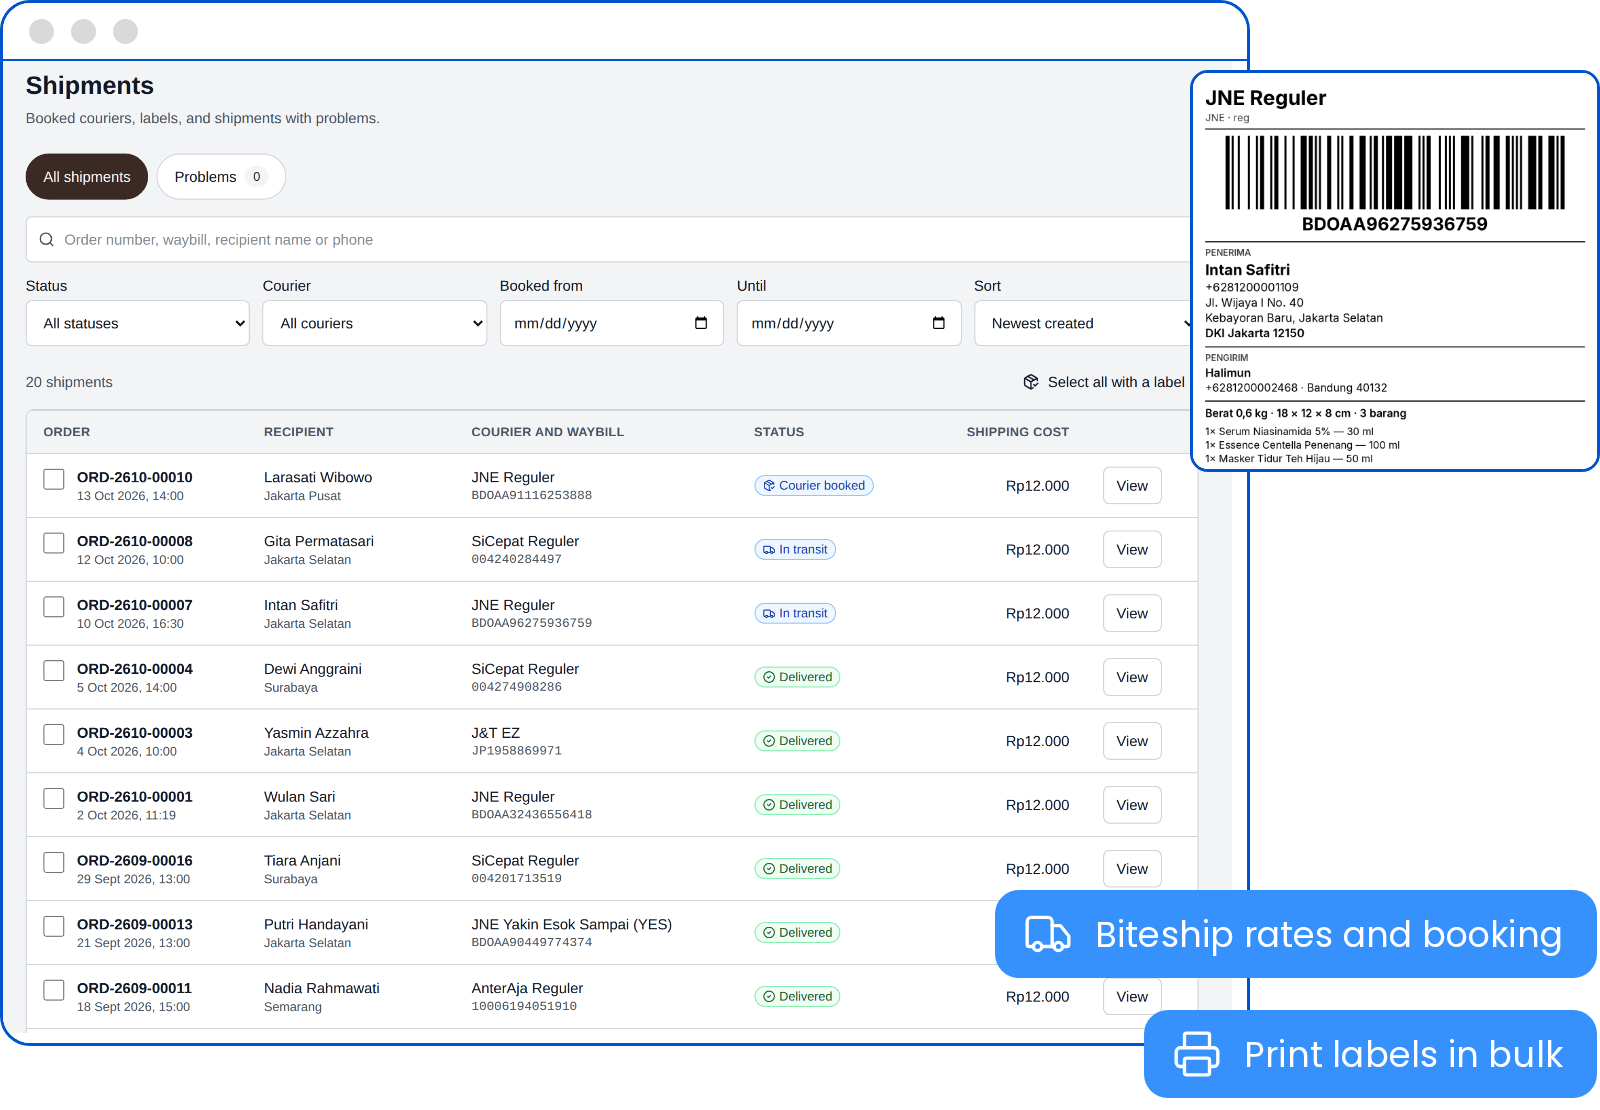Switch to the Problems tab

coord(221,177)
